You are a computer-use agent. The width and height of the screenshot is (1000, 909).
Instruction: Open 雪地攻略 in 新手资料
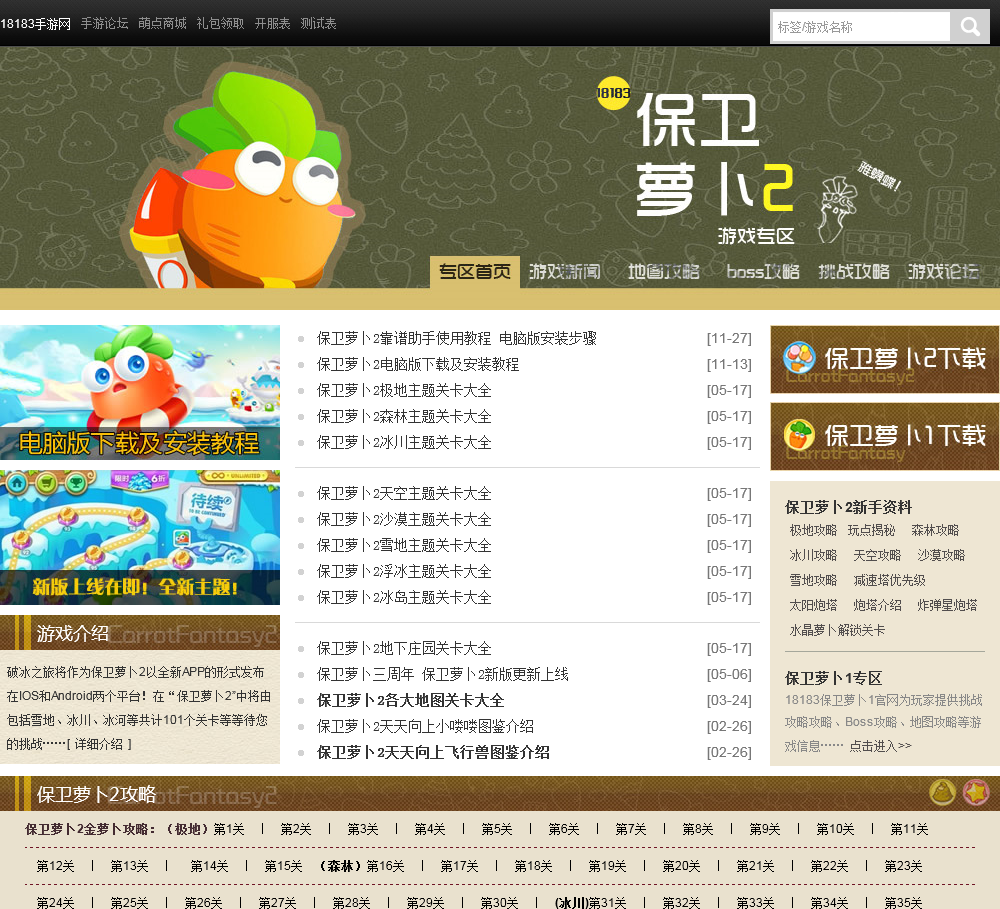813,580
